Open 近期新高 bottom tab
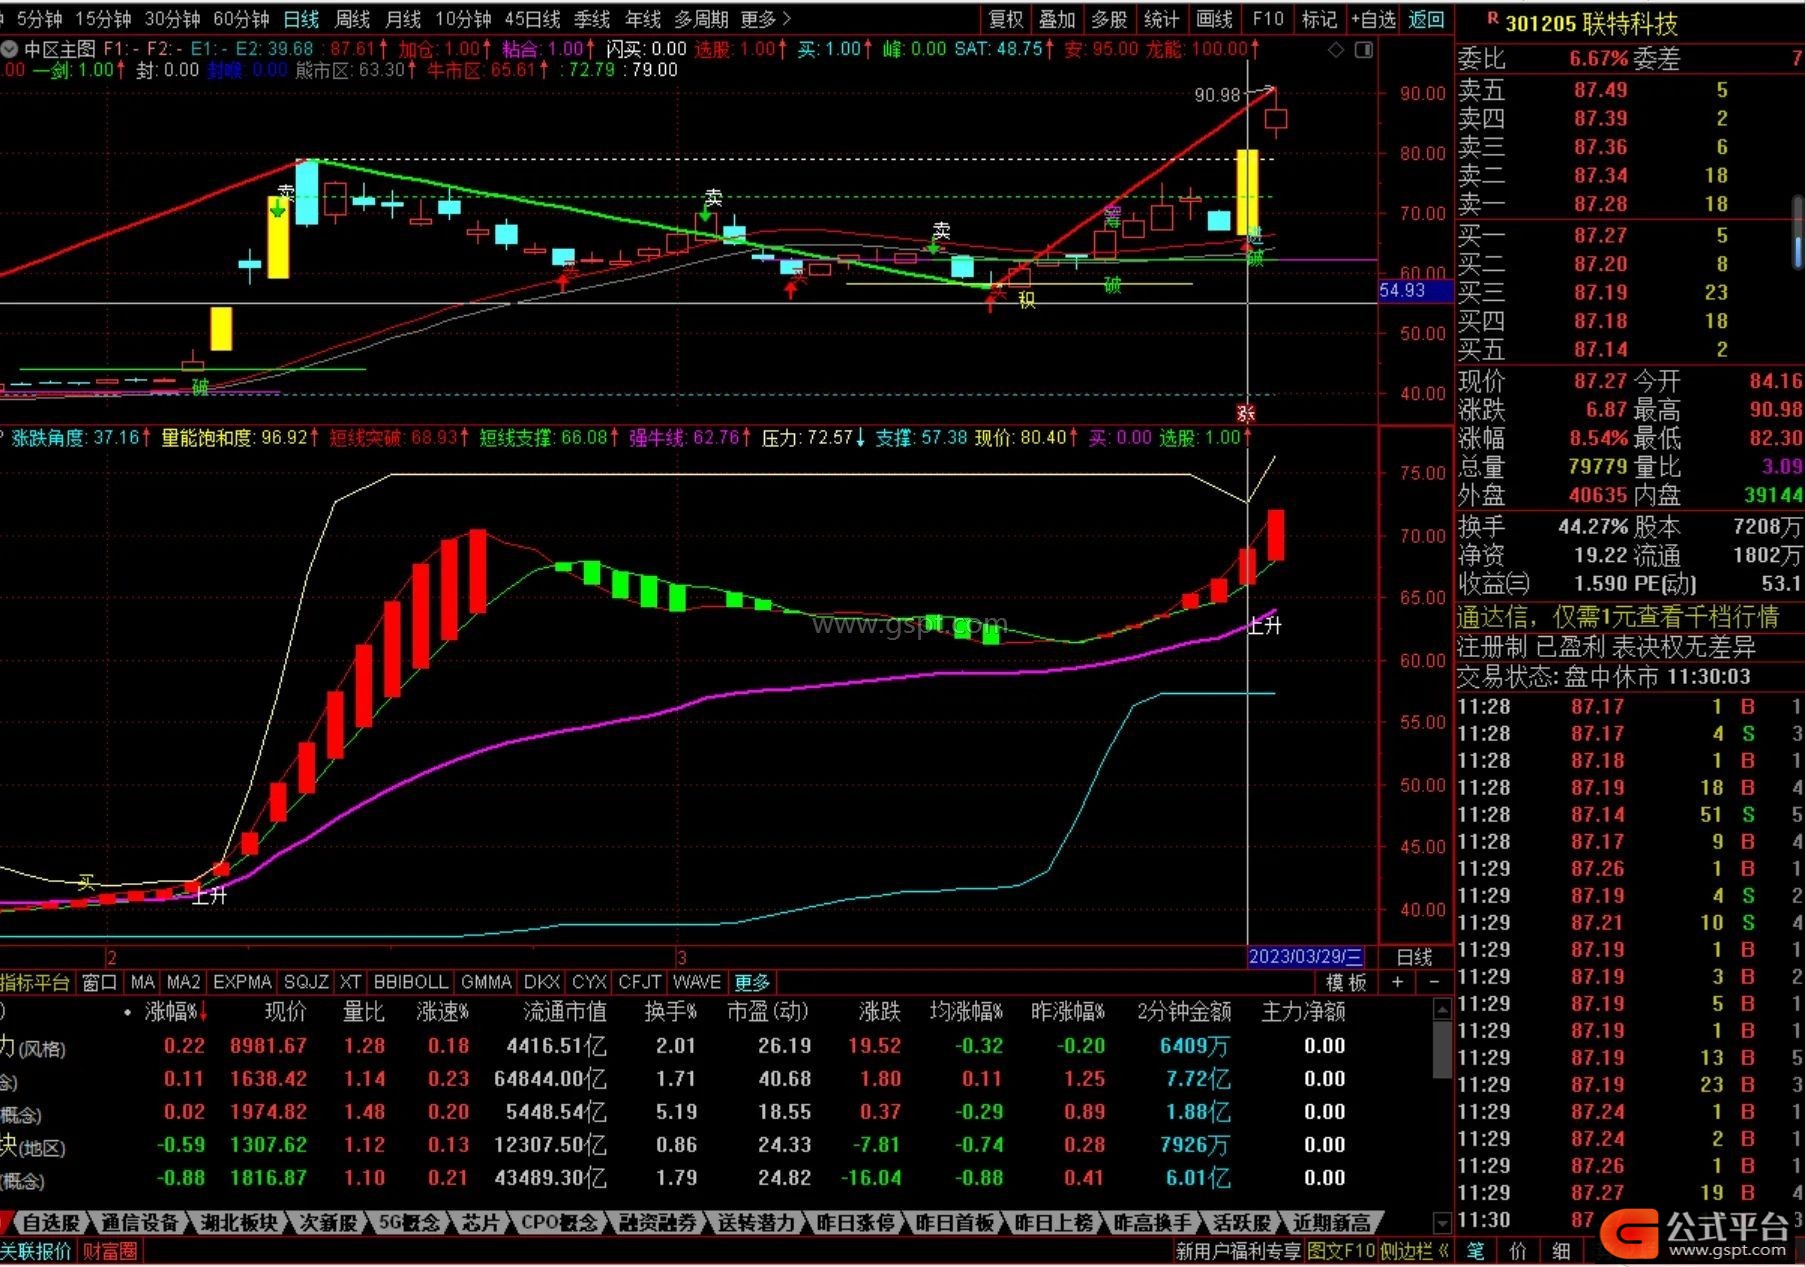 tap(1331, 1223)
